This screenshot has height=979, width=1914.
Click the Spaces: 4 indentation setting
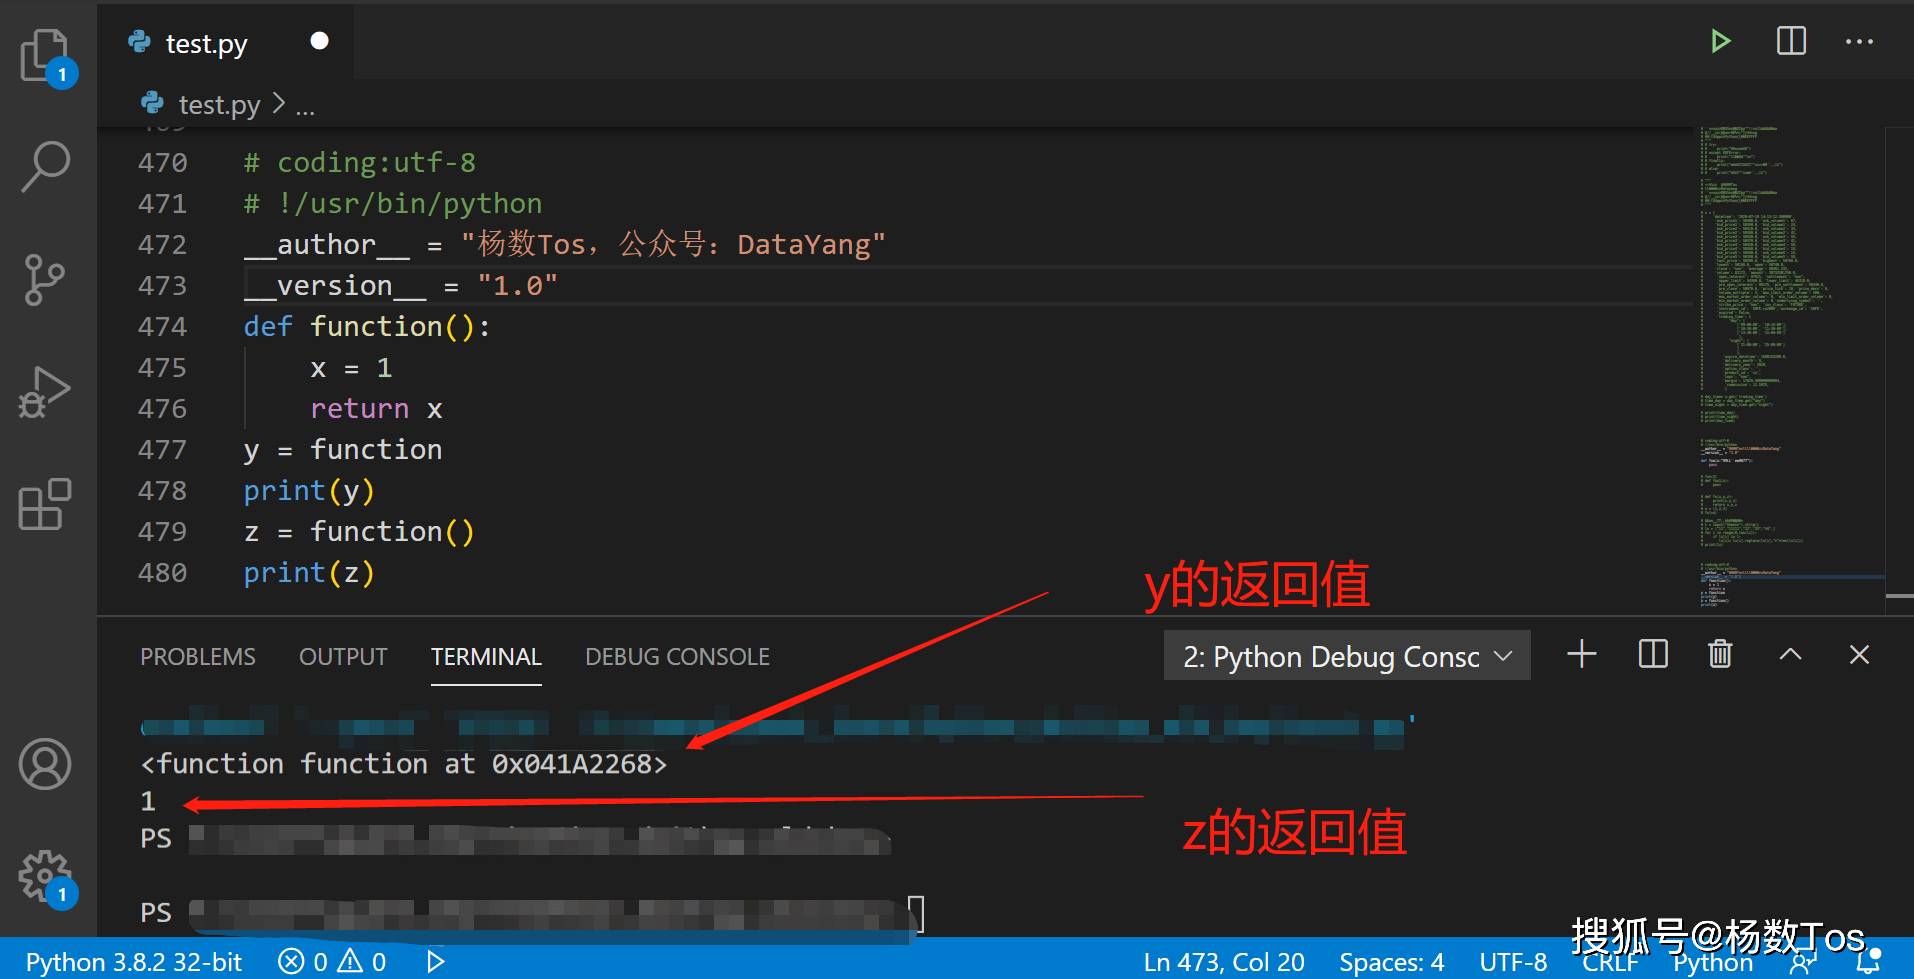click(1391, 962)
